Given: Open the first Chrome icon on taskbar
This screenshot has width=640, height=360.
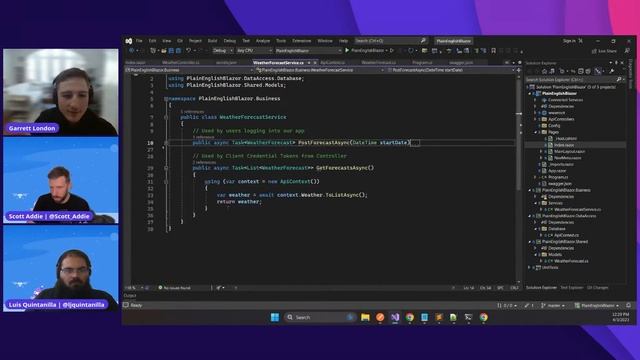Looking at the screenshot, I should (409, 317).
